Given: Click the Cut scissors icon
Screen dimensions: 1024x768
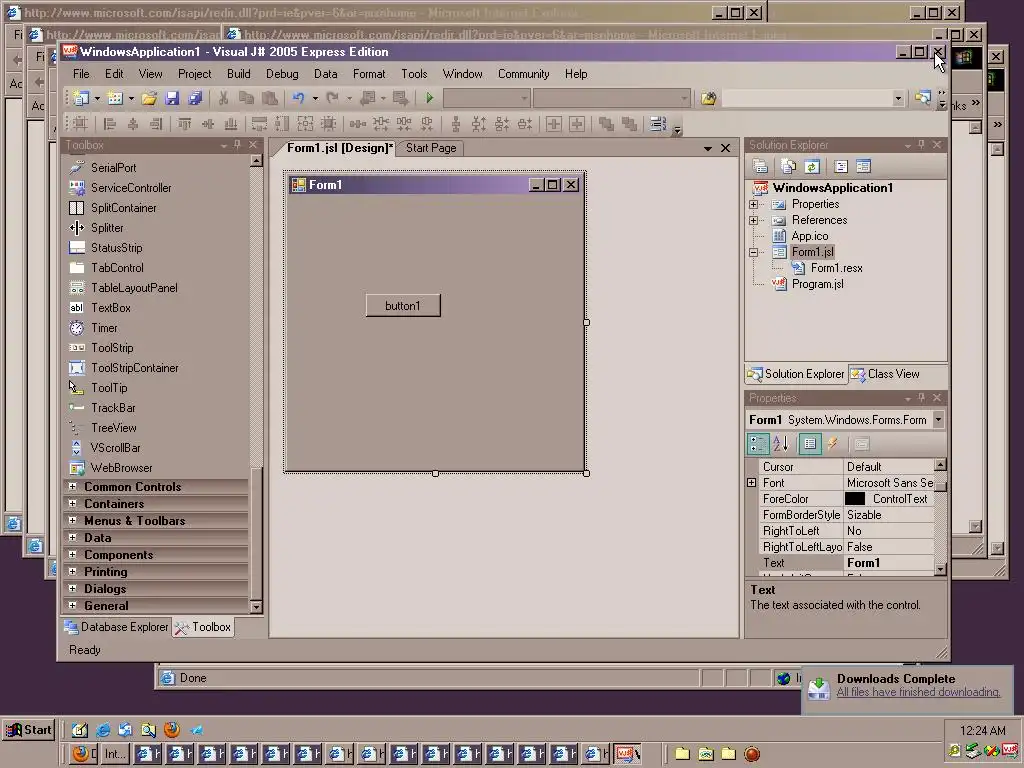Looking at the screenshot, I should tap(223, 99).
